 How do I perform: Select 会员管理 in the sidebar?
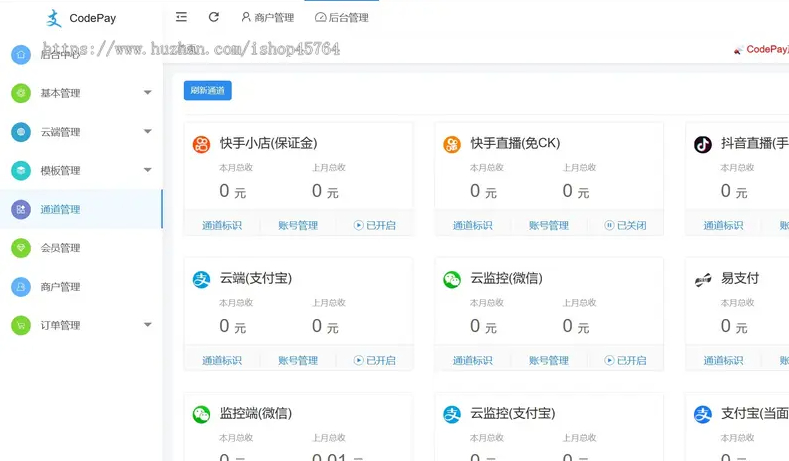pos(60,248)
